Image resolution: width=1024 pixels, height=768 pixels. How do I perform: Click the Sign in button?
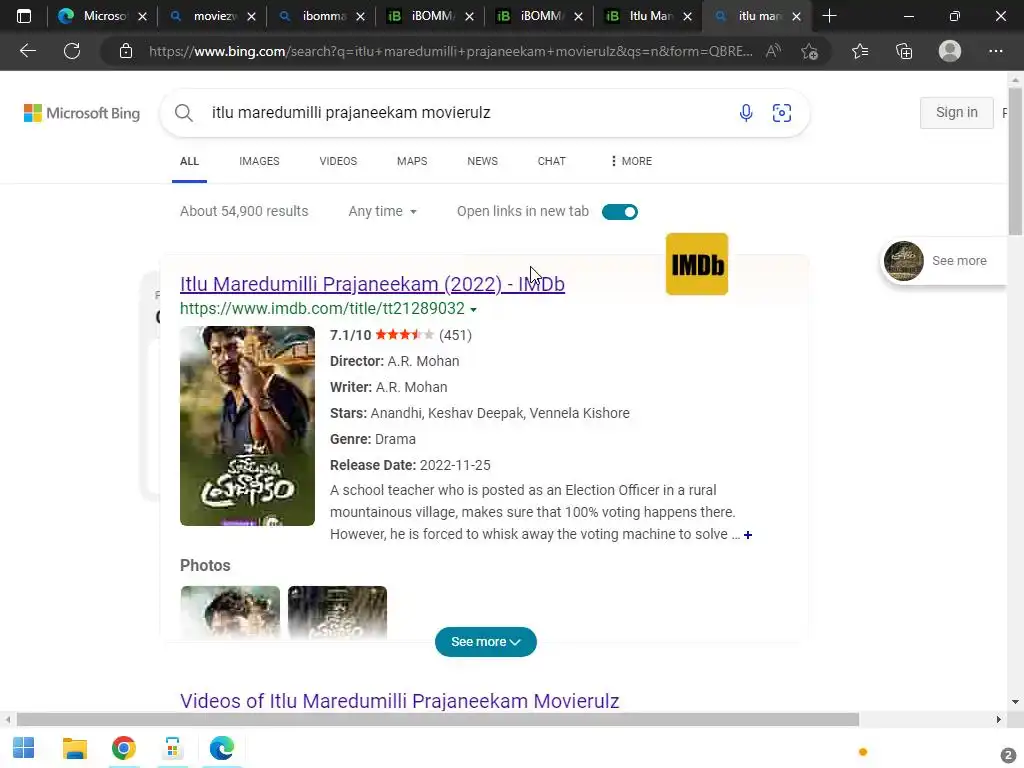coord(956,113)
